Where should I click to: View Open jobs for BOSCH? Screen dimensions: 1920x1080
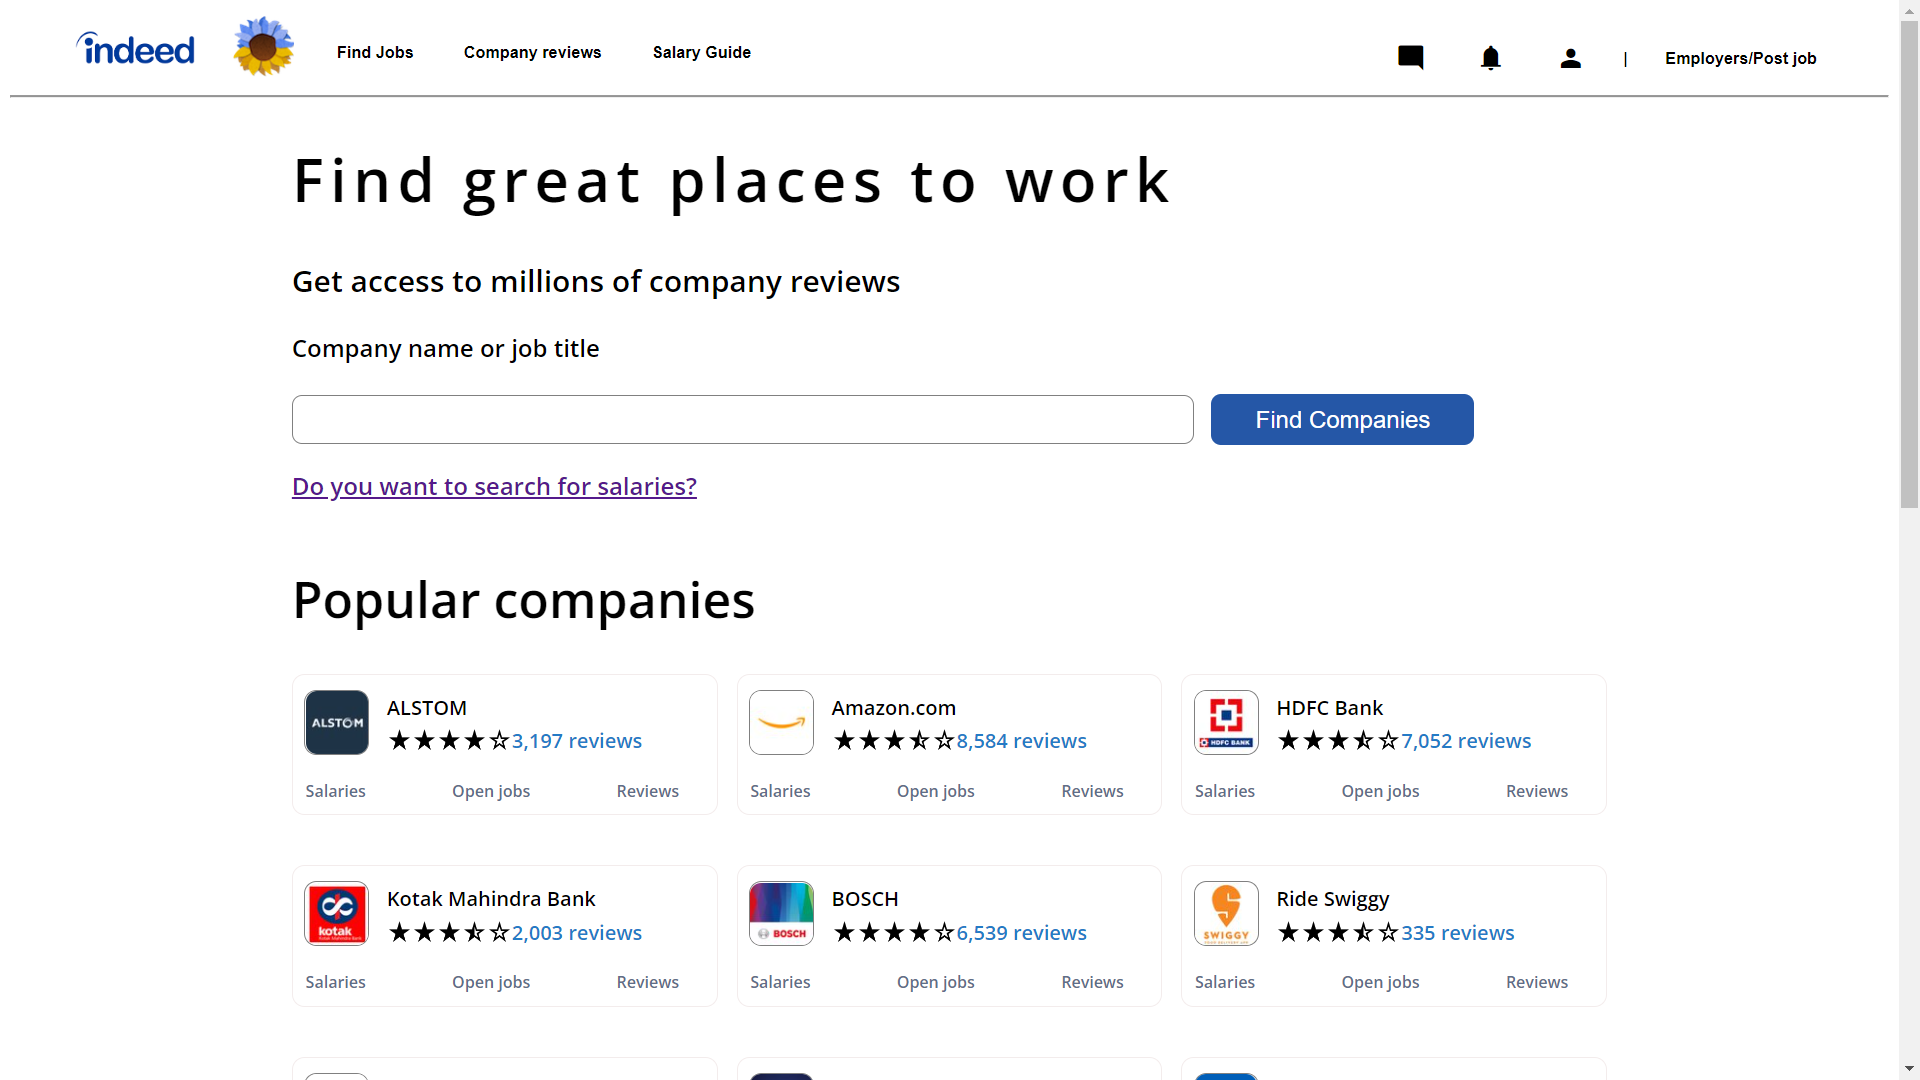click(935, 982)
